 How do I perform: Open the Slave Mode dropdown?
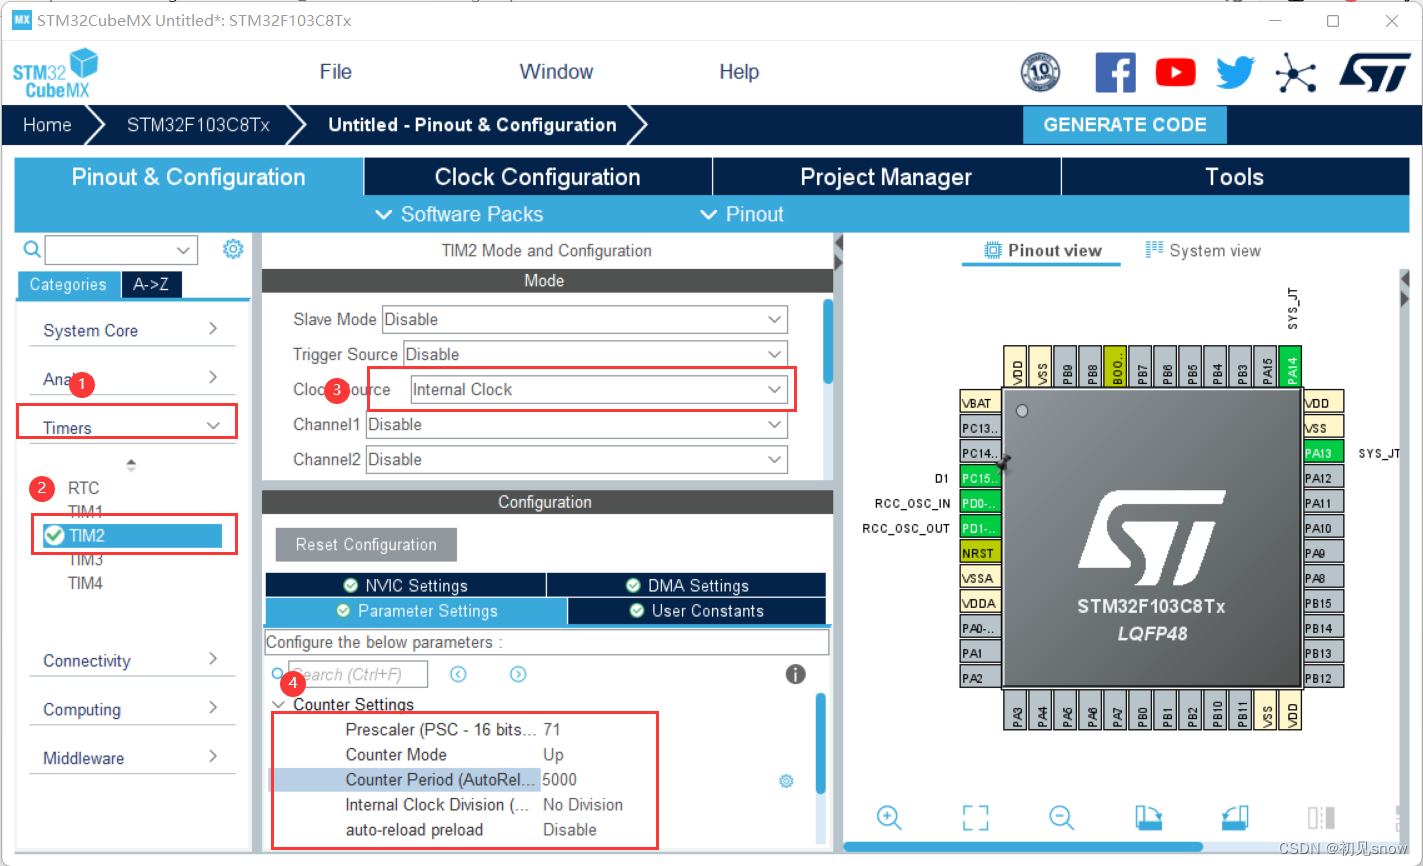click(x=585, y=320)
